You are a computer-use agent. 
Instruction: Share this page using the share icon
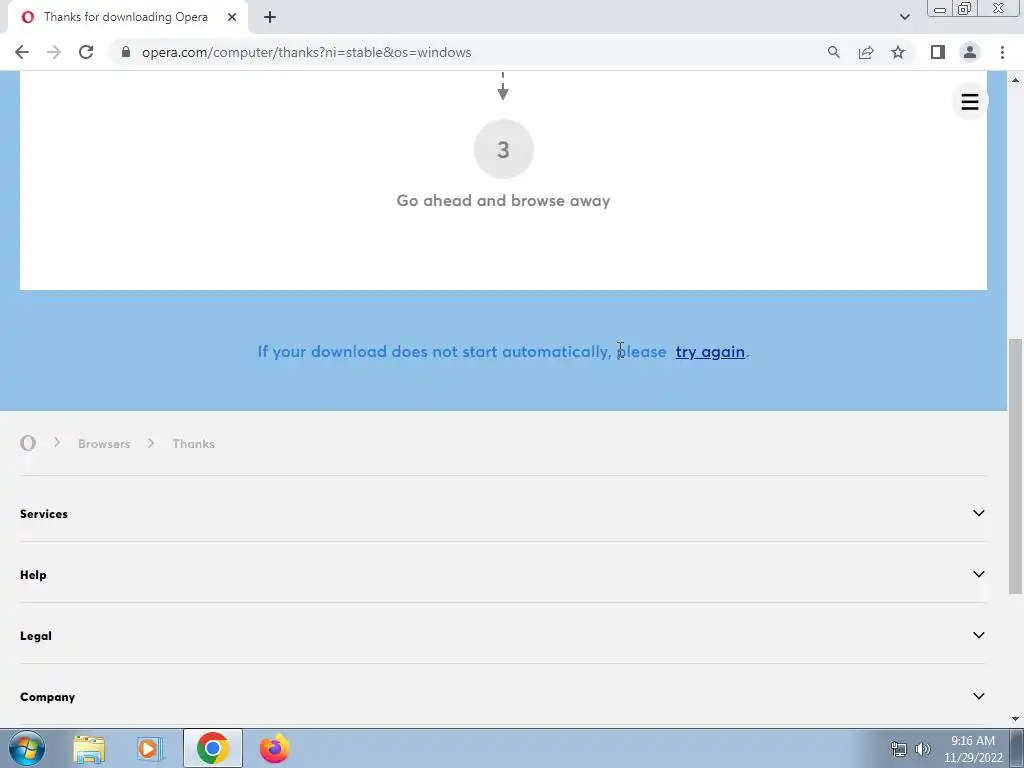(866, 52)
